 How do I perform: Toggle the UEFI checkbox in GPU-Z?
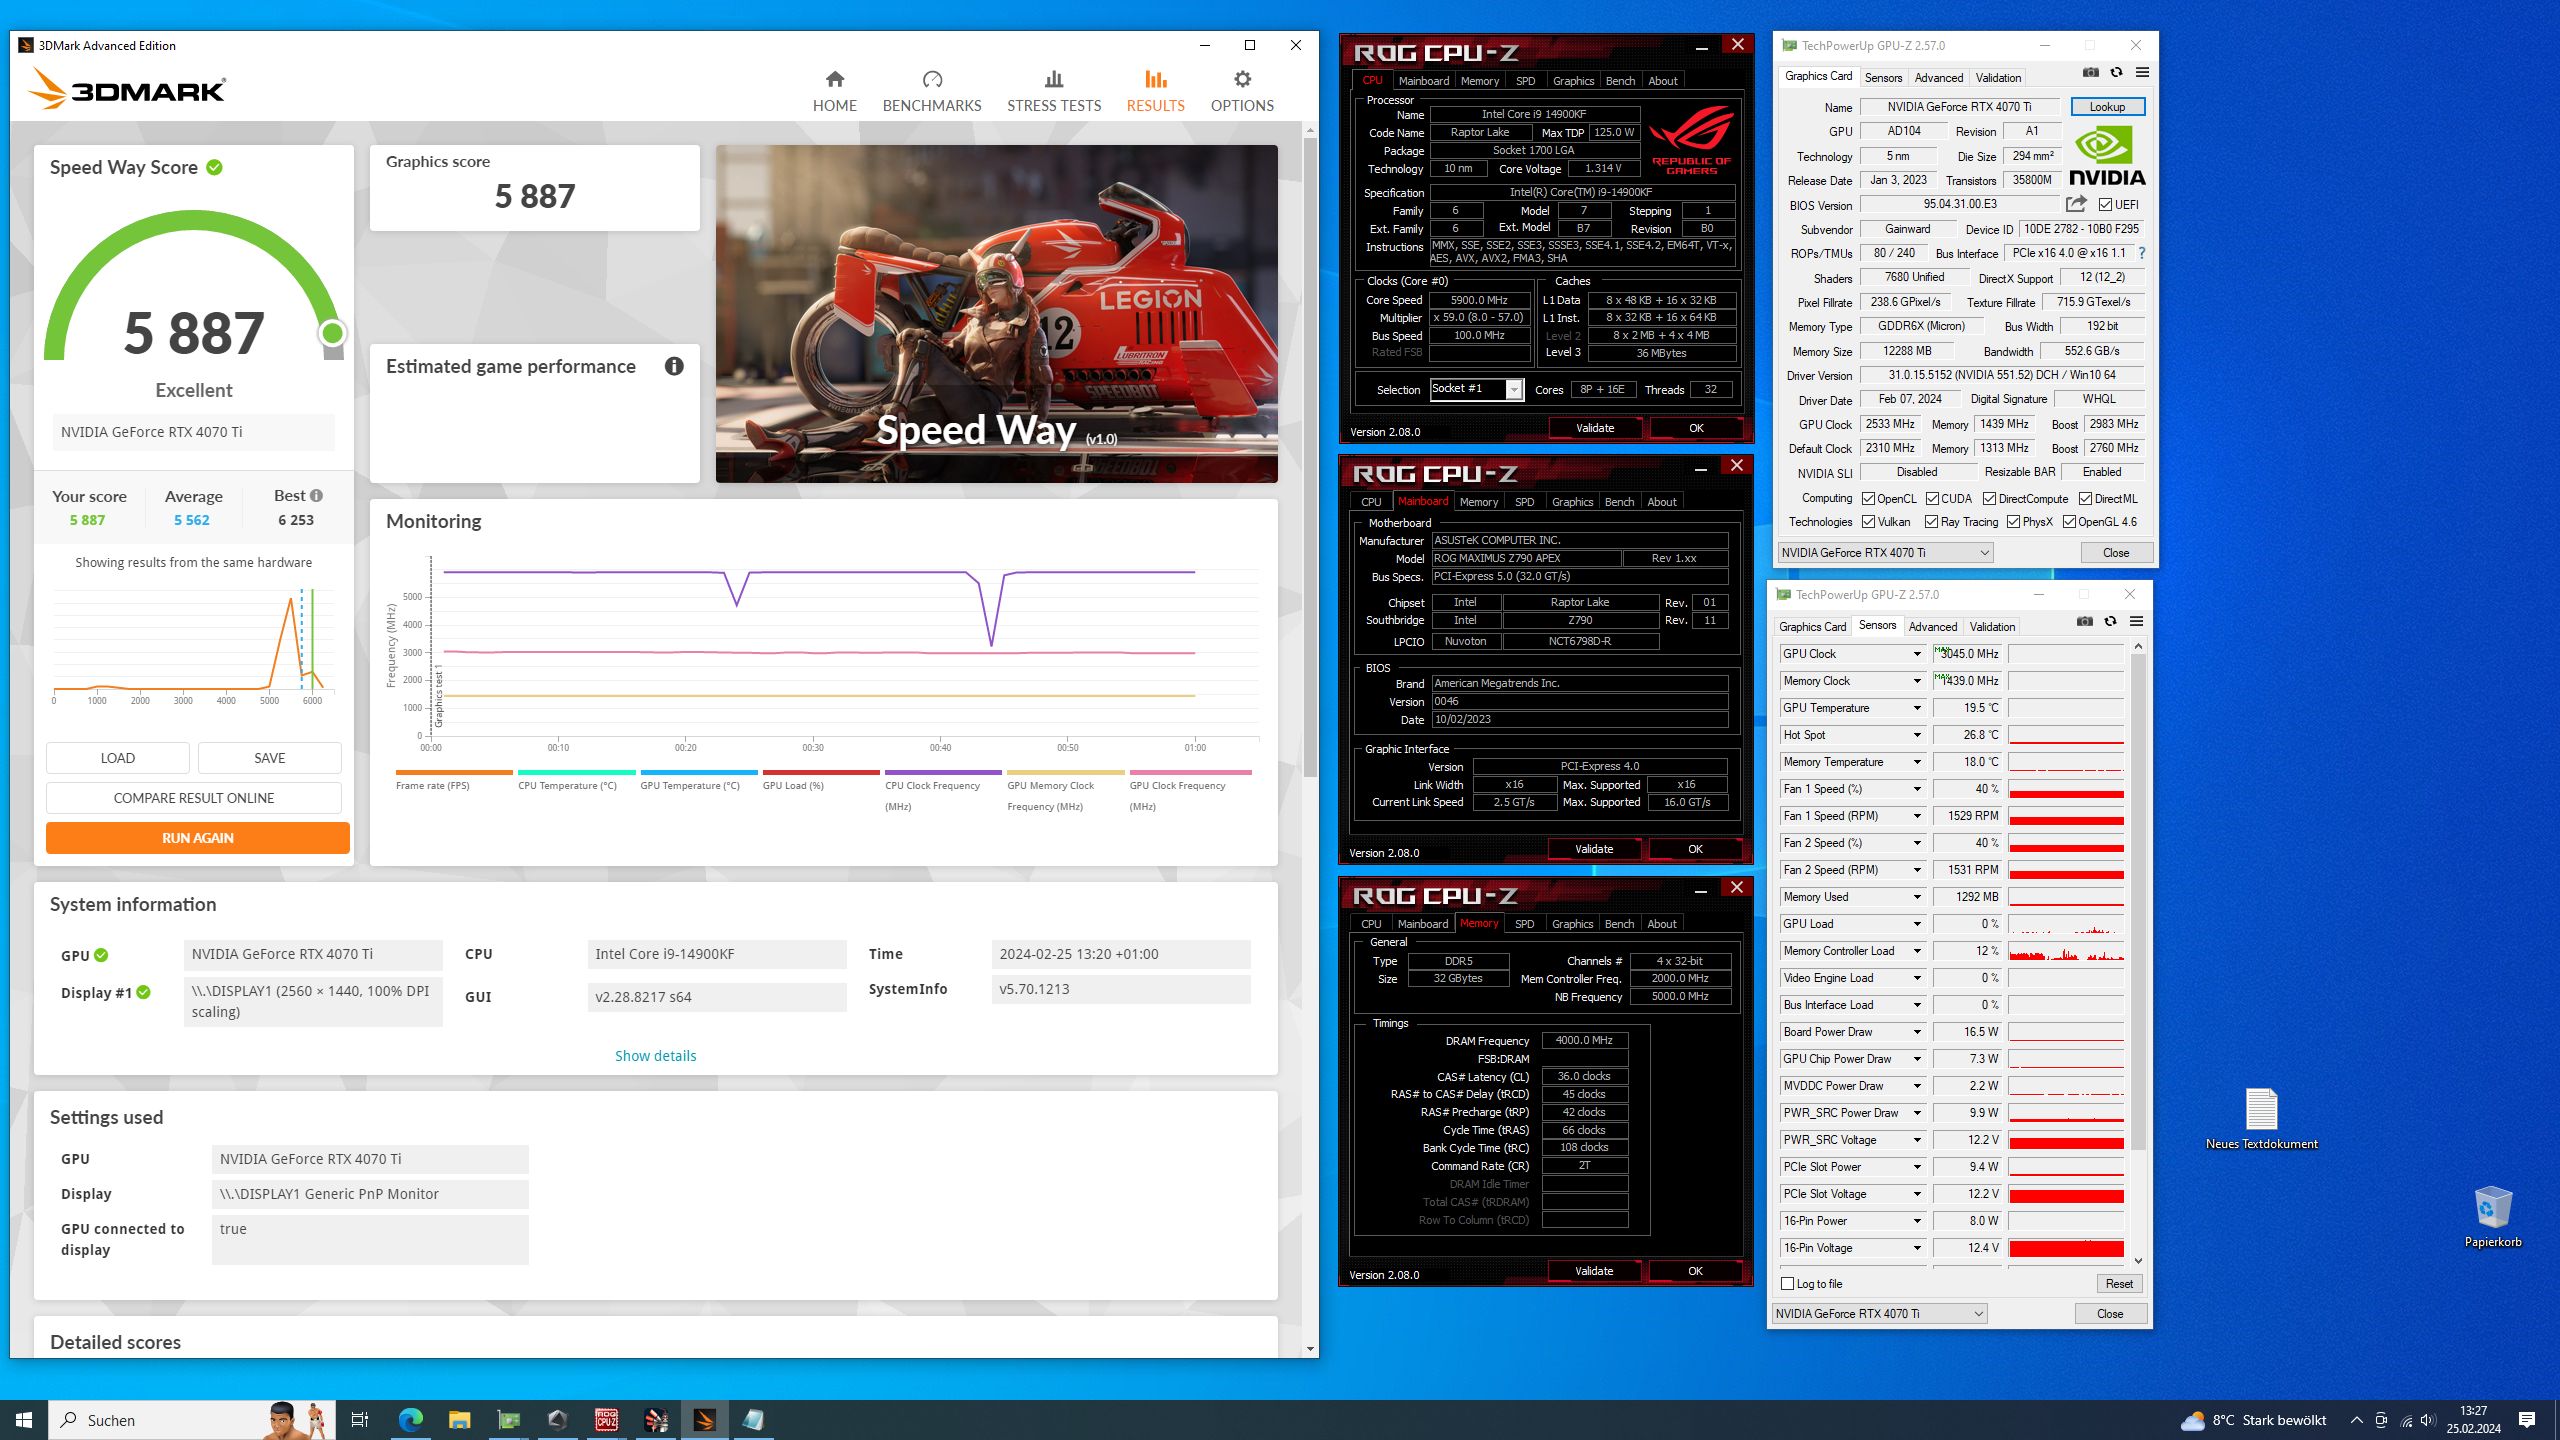(2105, 205)
